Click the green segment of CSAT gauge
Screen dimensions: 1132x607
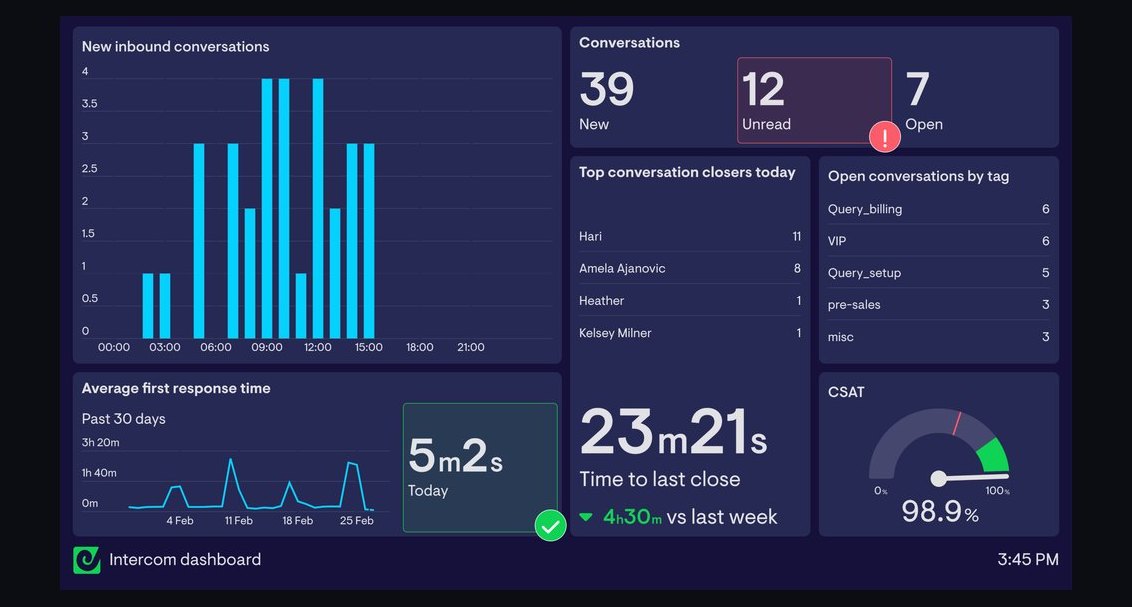click(x=994, y=455)
